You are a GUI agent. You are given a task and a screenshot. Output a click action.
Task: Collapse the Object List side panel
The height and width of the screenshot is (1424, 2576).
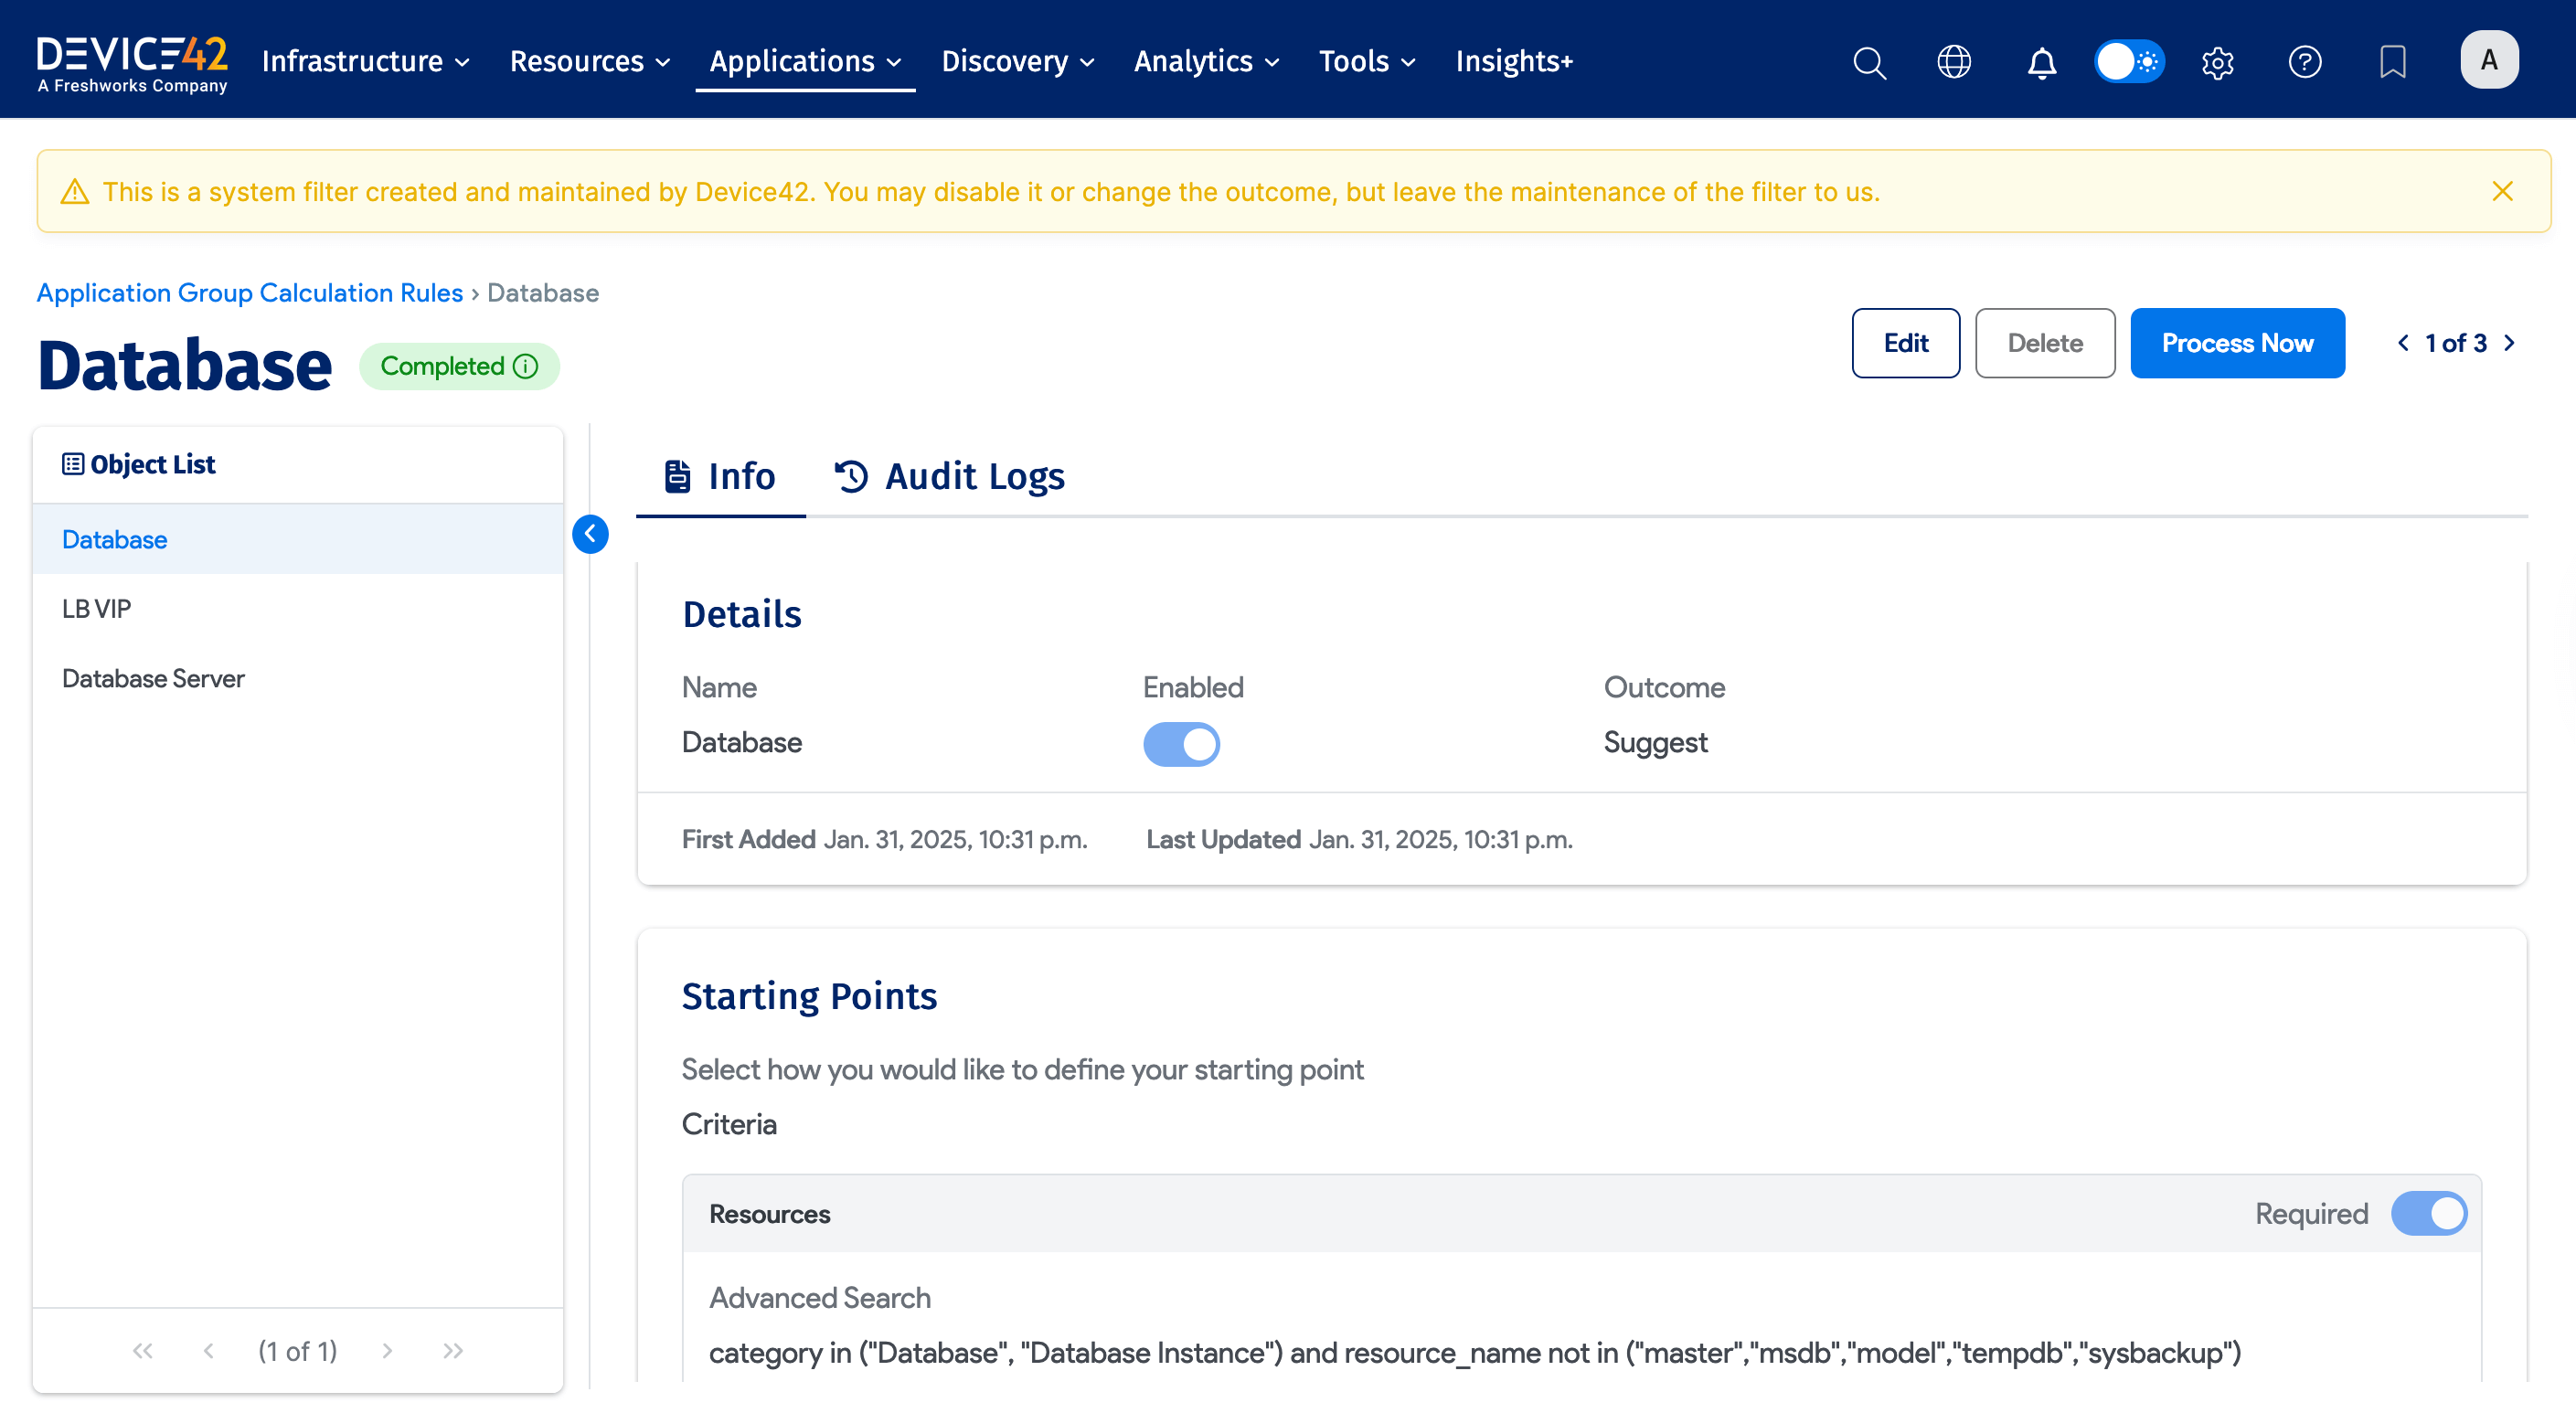590,534
